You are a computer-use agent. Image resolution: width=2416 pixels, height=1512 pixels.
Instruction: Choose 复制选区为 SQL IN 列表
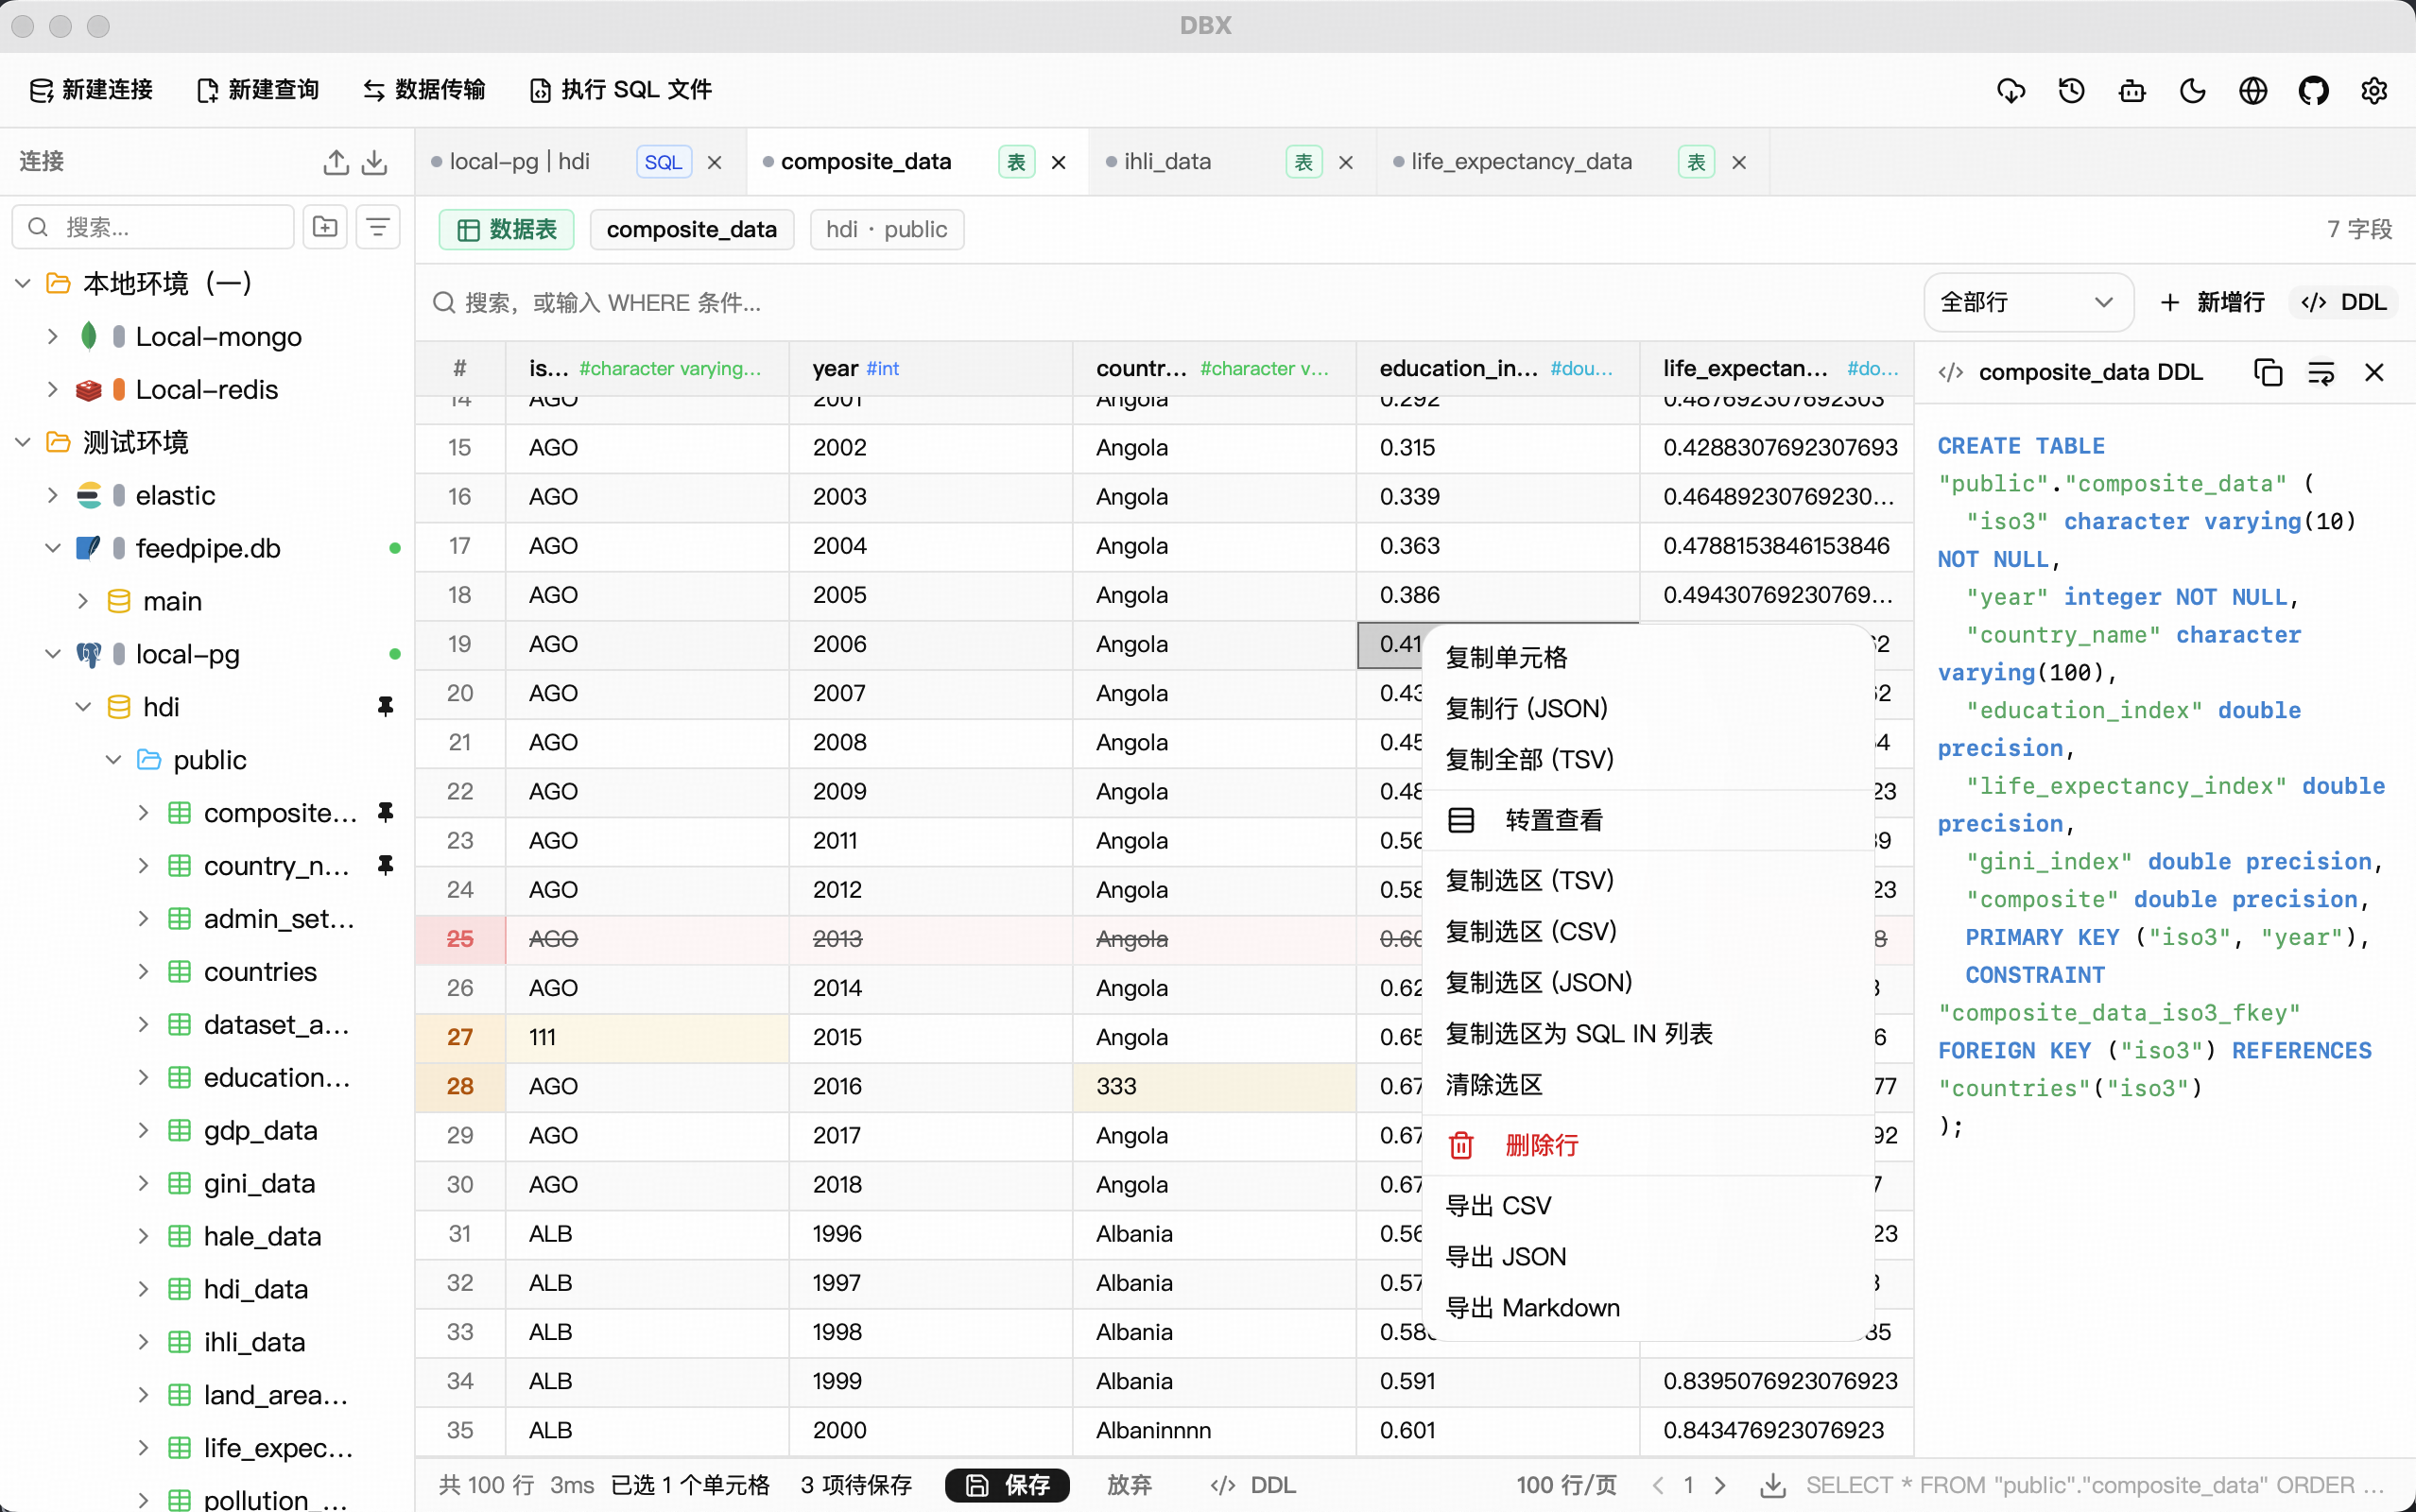click(x=1646, y=1033)
